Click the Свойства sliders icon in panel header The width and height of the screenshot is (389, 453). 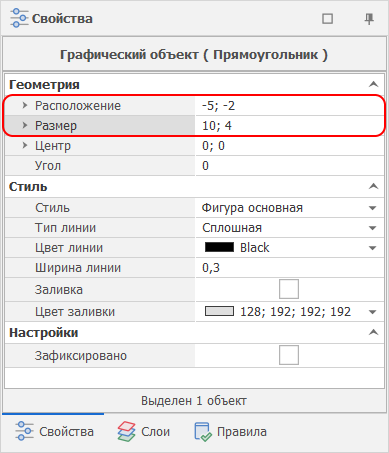[x=19, y=18]
